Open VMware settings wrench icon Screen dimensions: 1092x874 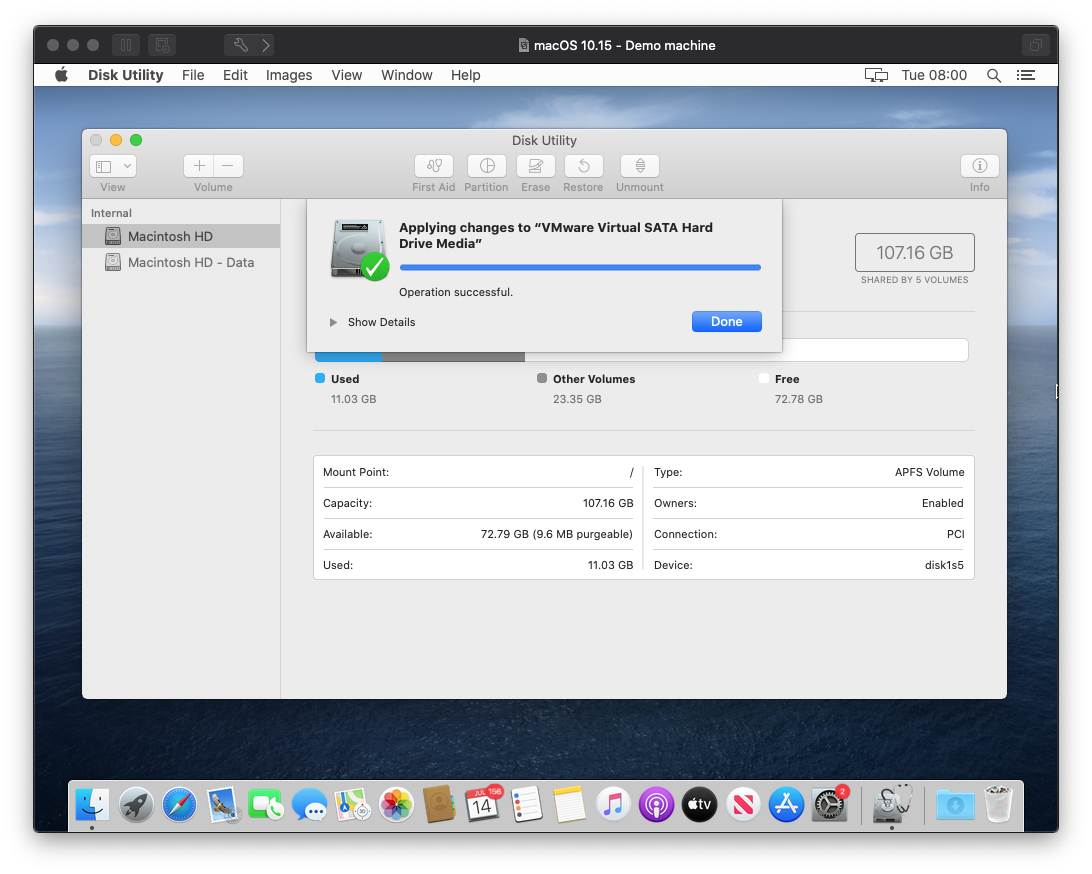point(240,45)
